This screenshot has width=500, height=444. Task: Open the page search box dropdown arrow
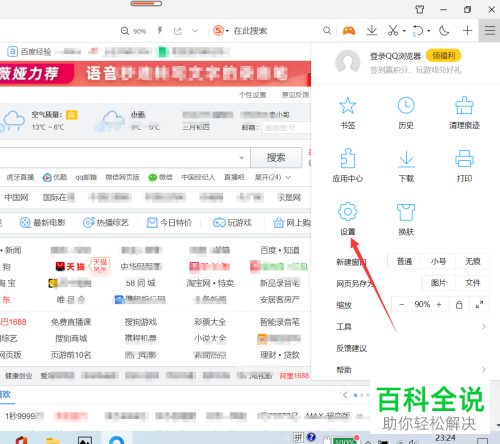tap(242, 158)
